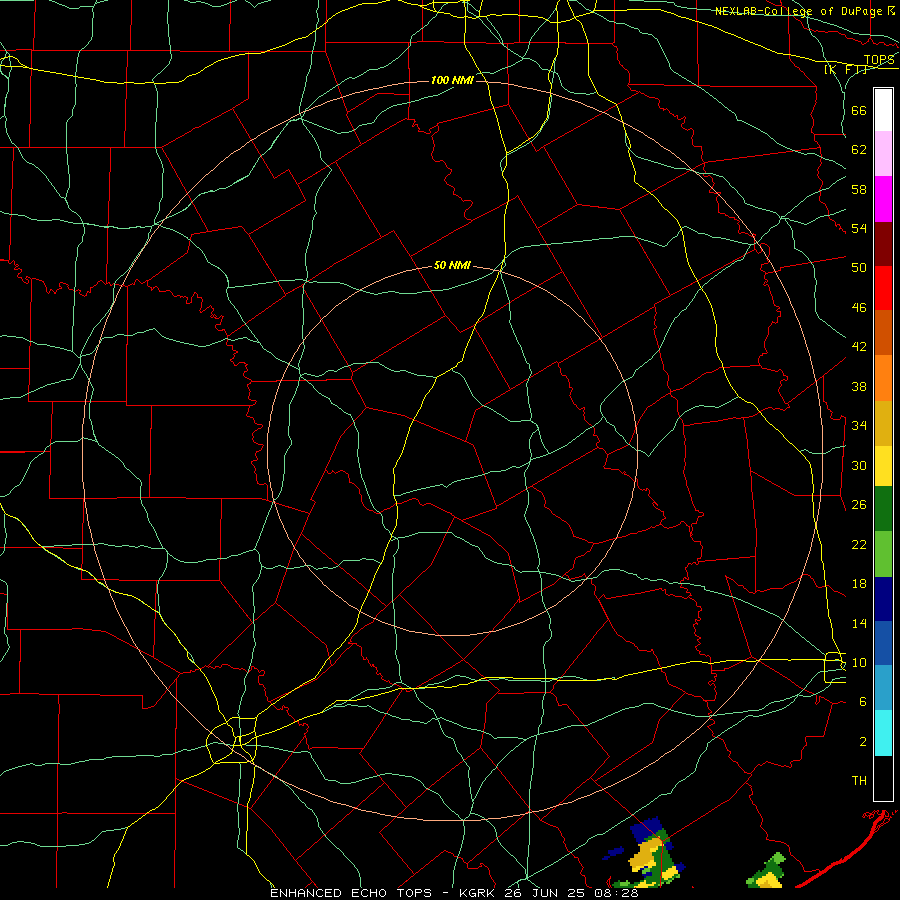Click the ENHANCED ECHO TOPS caption text
The image size is (900, 900).
351,893
